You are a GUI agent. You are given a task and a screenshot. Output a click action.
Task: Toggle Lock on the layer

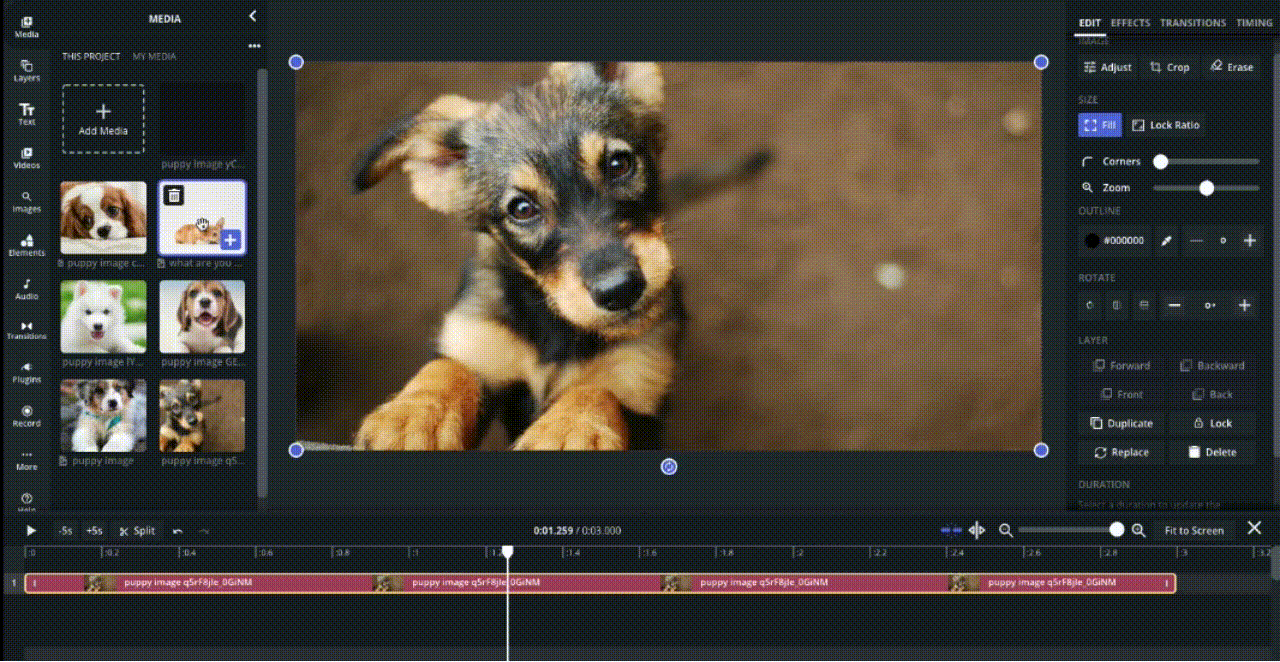(1212, 423)
